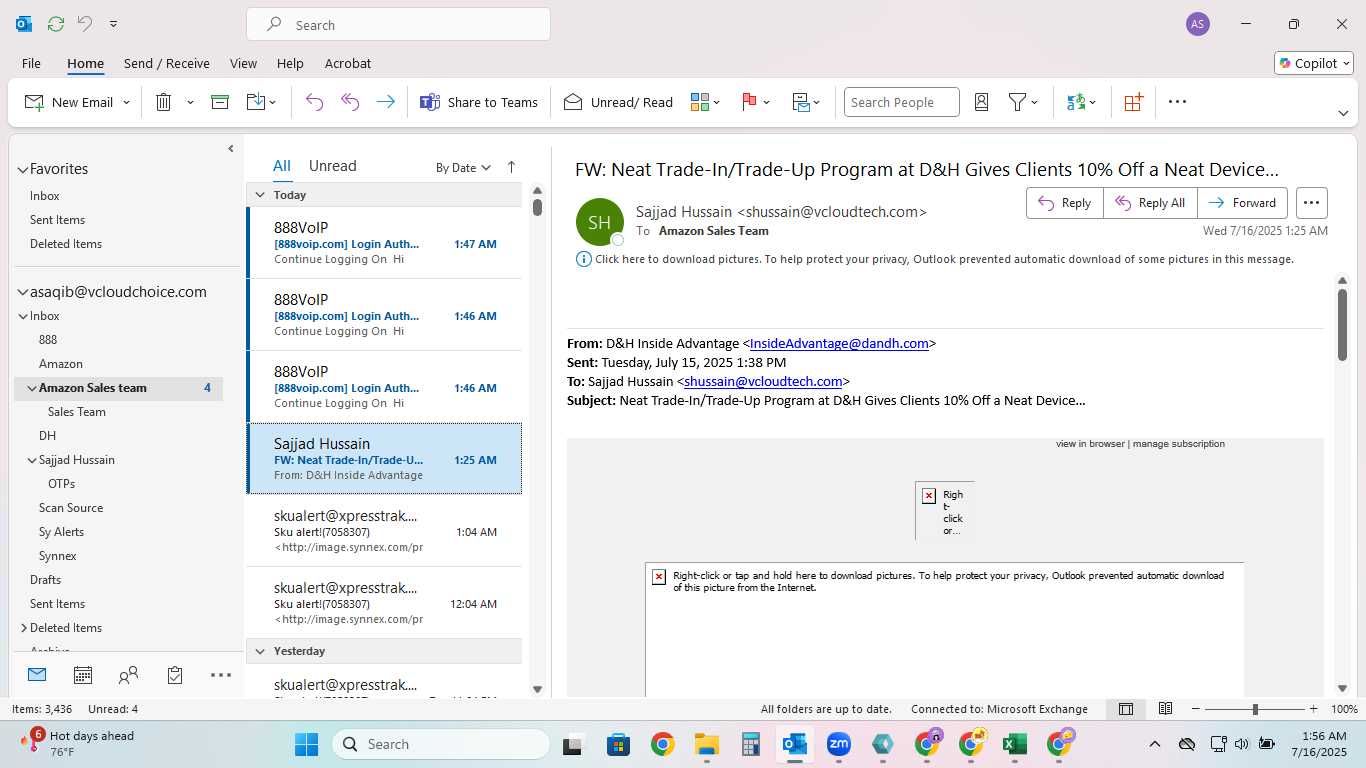This screenshot has height=768, width=1366.
Task: Open the Delete dropdown arrow
Action: click(x=190, y=102)
